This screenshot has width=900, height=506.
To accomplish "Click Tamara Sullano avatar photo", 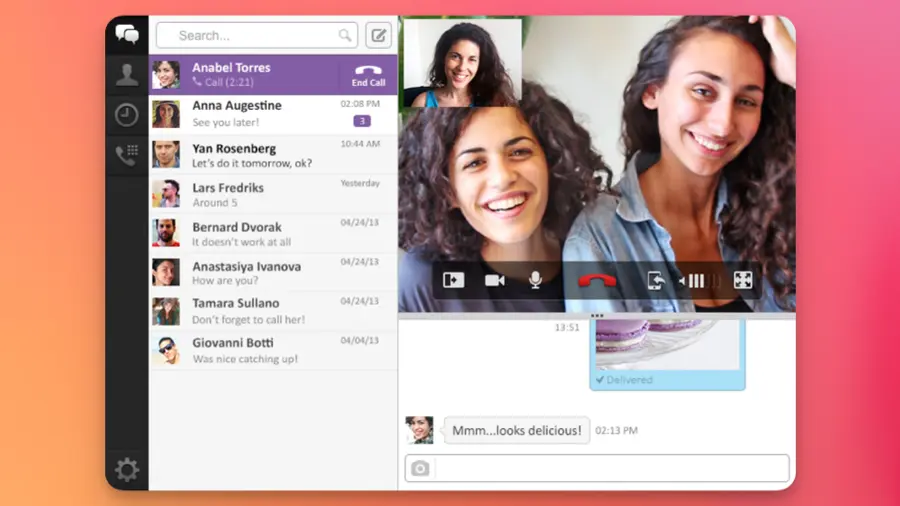I will (166, 311).
